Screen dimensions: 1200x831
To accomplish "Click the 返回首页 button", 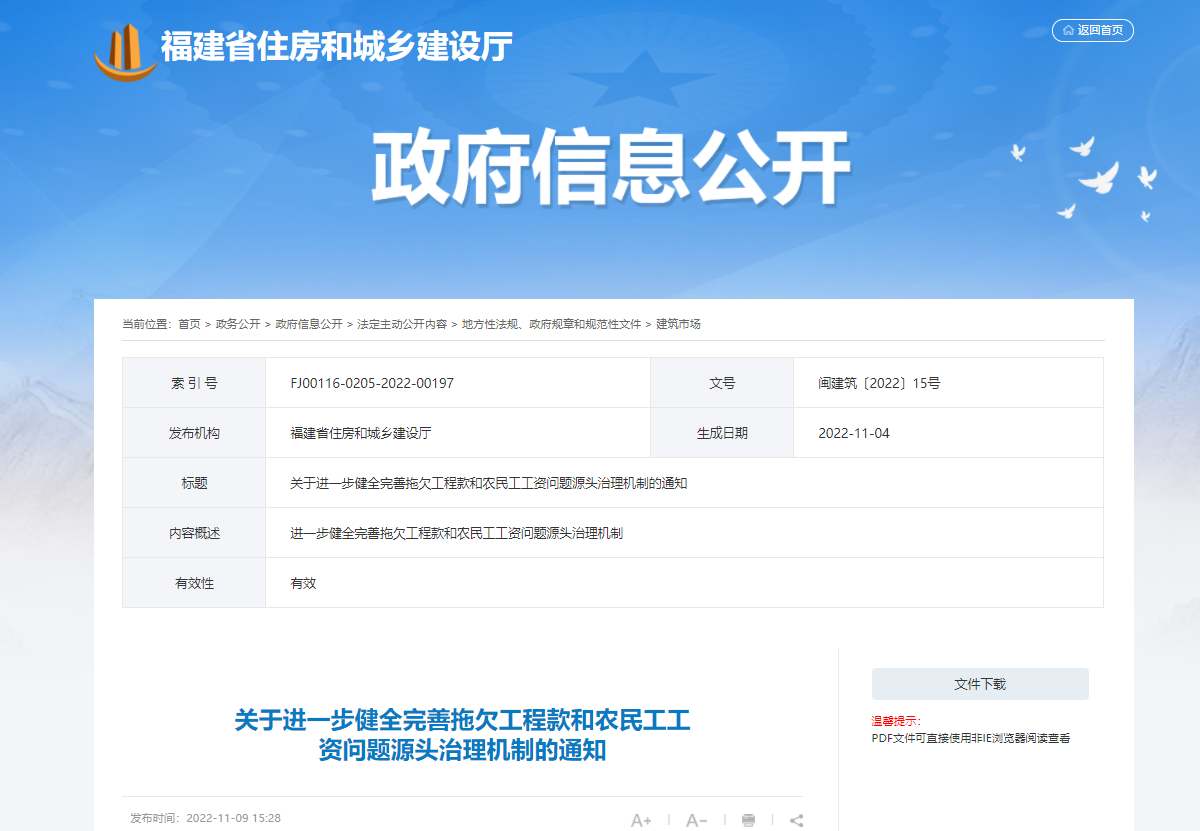I will coord(1094,31).
